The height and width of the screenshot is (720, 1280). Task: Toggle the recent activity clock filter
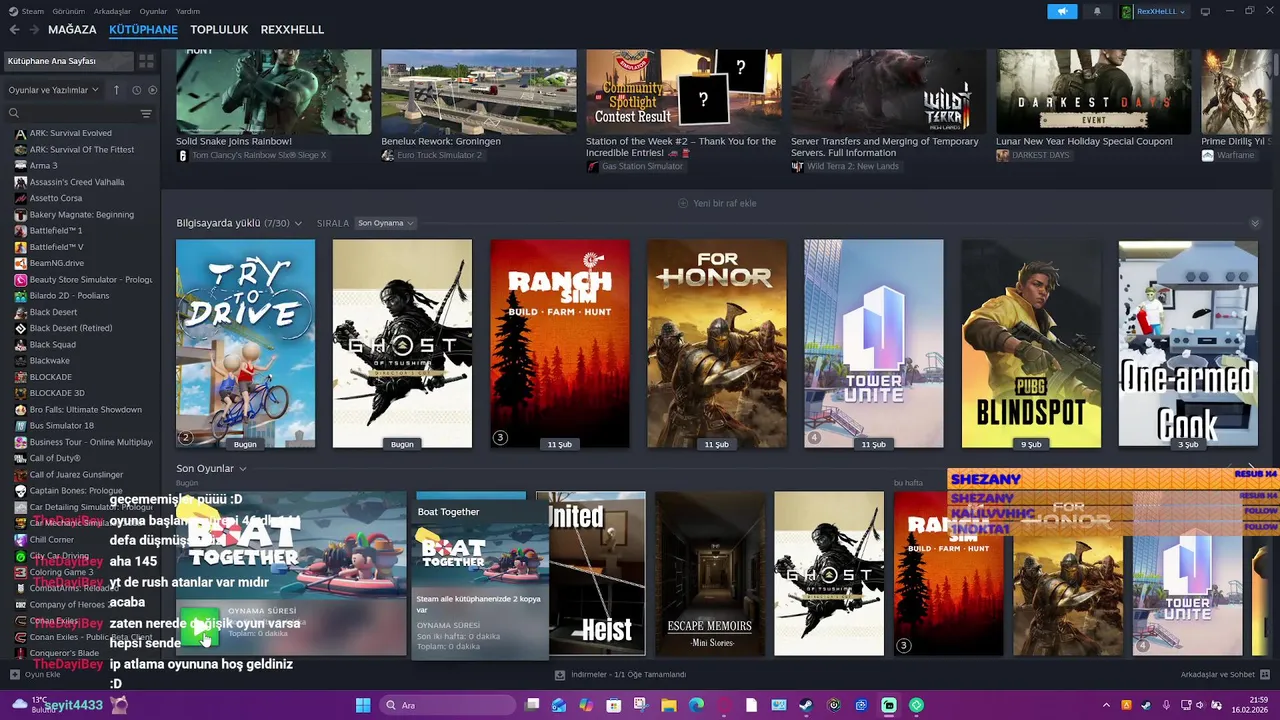point(137,90)
